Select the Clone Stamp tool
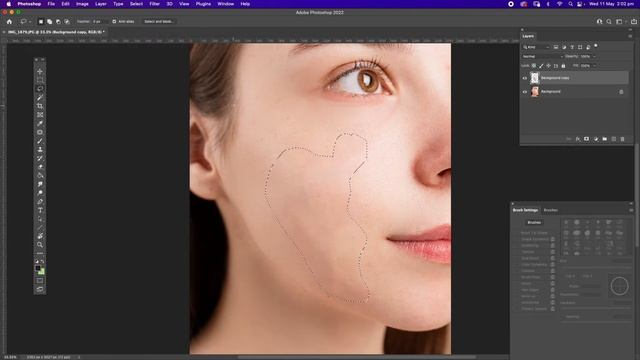Screen dimensions: 640x360 [x=40, y=149]
